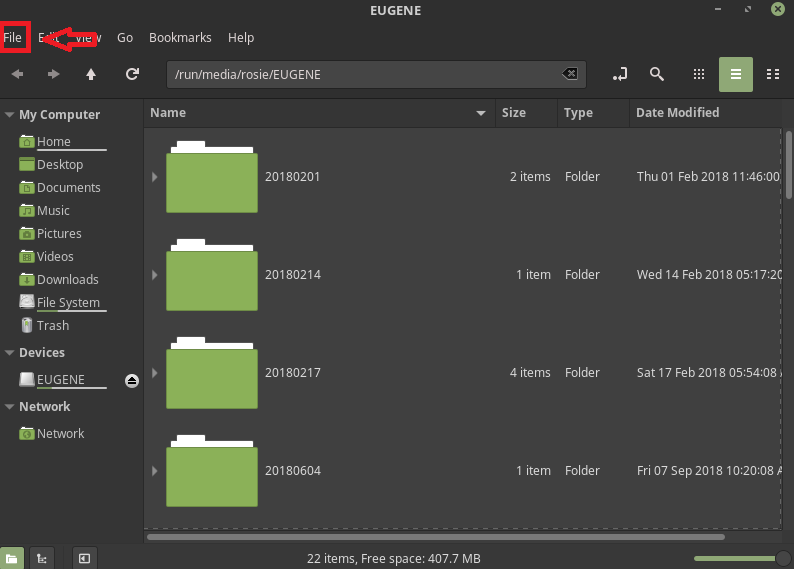Open Home in the sidebar
The height and width of the screenshot is (569, 794).
53,142
